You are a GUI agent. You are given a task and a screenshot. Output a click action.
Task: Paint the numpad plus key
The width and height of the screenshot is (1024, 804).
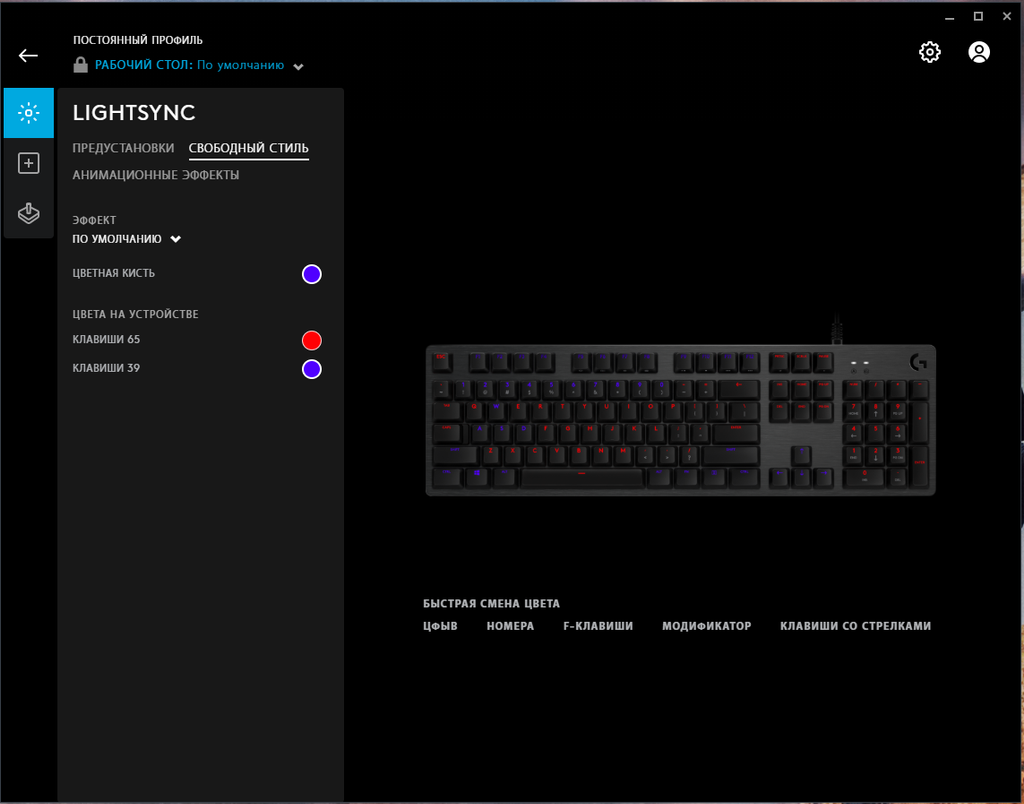pos(919,423)
